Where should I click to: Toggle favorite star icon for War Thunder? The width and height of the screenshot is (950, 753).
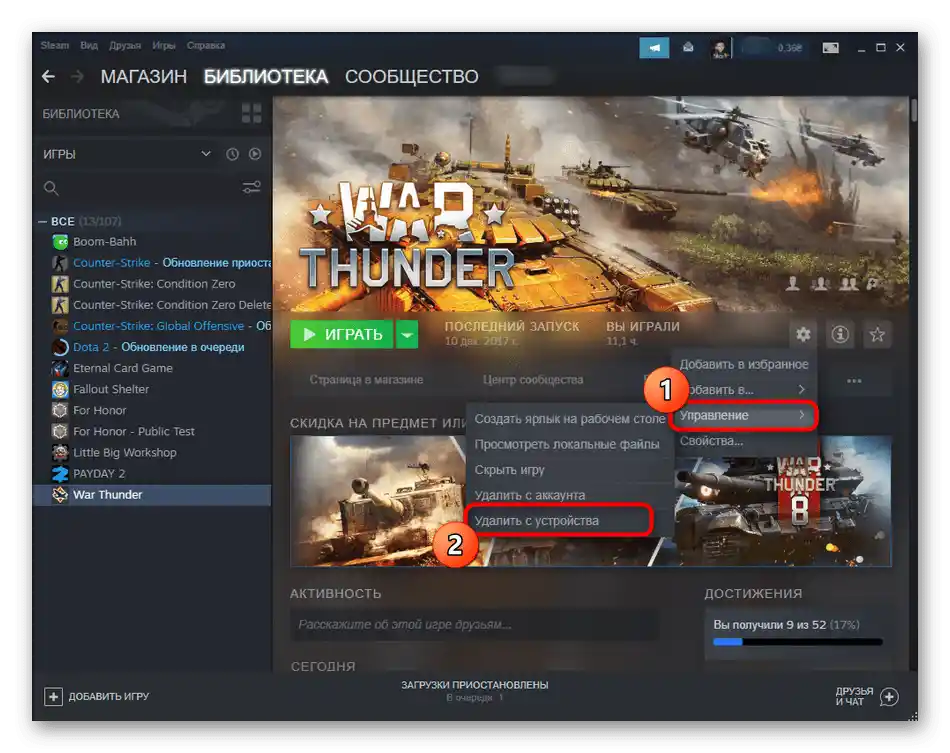tap(877, 334)
